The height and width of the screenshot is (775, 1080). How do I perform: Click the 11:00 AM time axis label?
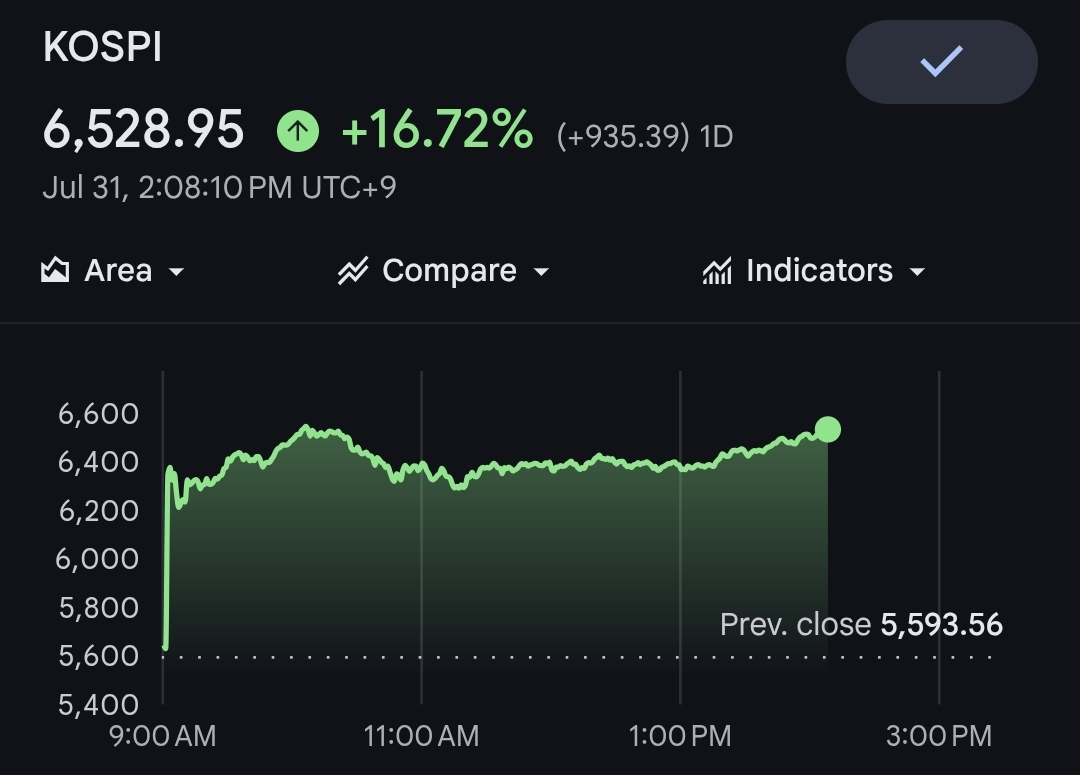[x=422, y=736]
